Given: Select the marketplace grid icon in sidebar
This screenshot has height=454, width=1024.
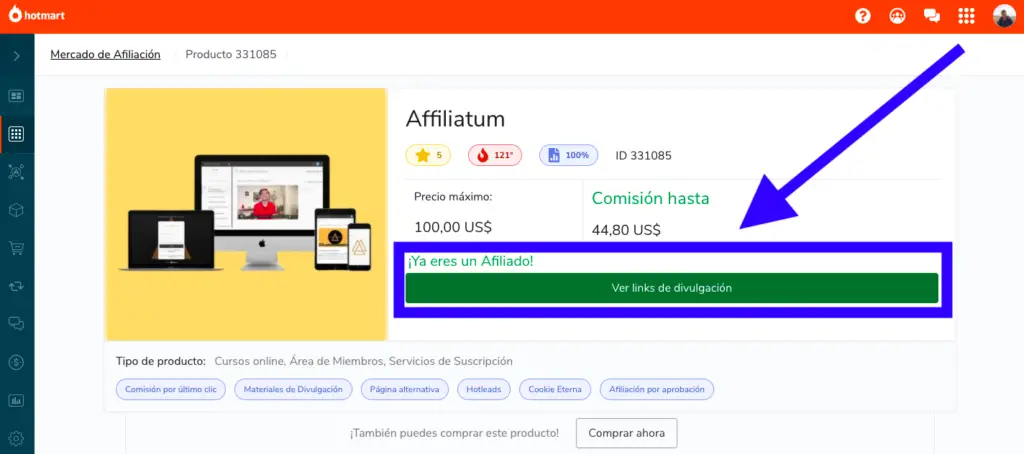Looking at the screenshot, I should click(x=16, y=135).
